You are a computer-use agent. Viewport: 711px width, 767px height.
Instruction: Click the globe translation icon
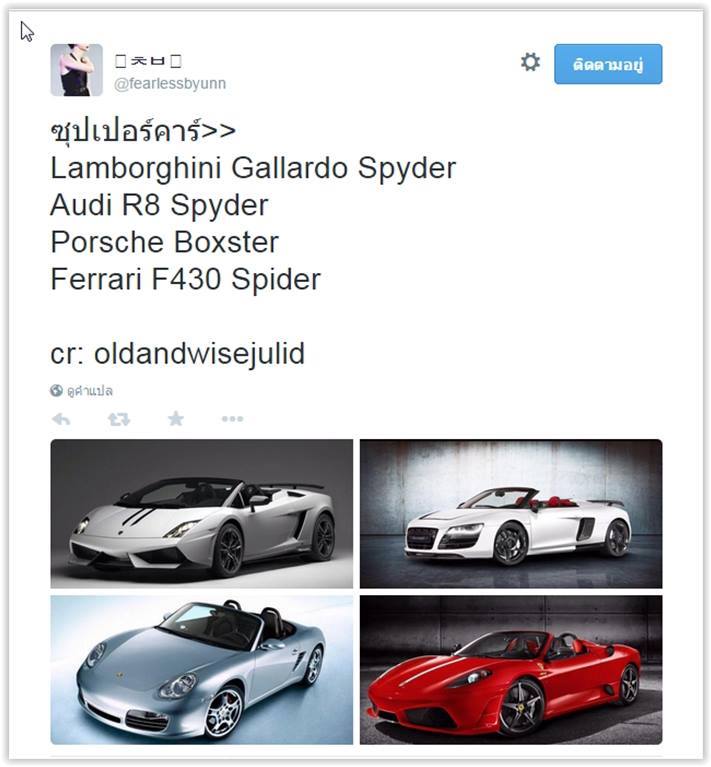tap(56, 390)
